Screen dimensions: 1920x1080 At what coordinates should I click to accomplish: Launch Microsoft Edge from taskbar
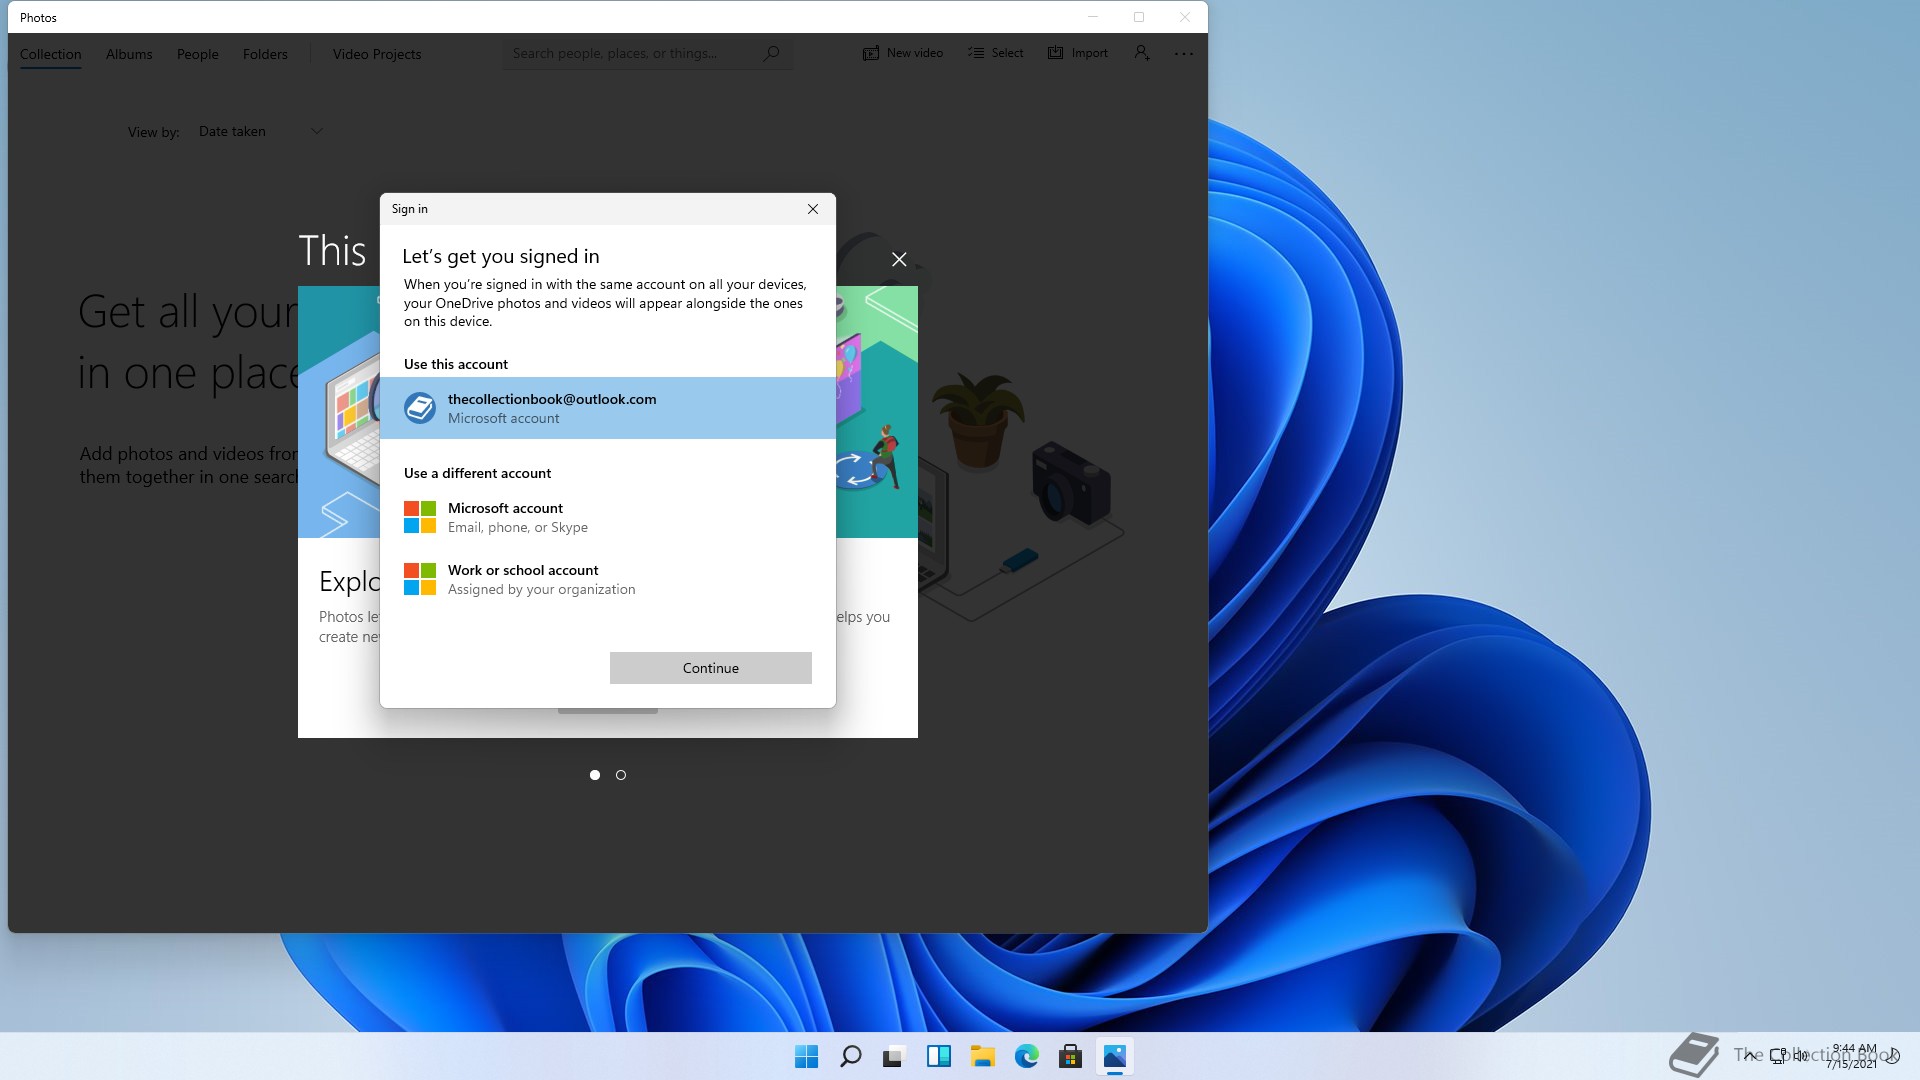(1026, 1056)
